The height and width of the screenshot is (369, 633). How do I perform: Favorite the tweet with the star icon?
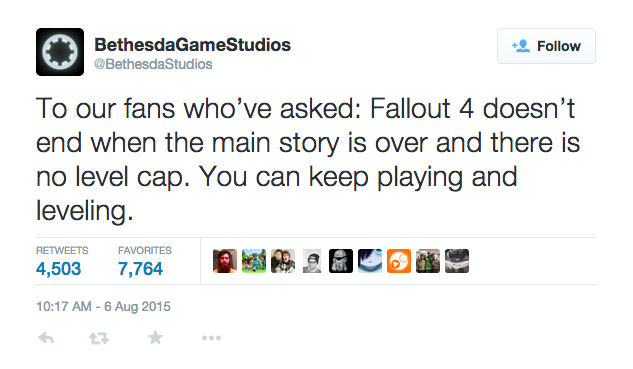[155, 337]
